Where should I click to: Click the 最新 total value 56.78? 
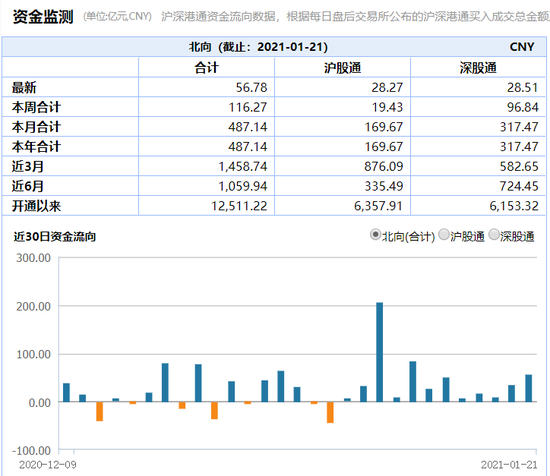251,87
